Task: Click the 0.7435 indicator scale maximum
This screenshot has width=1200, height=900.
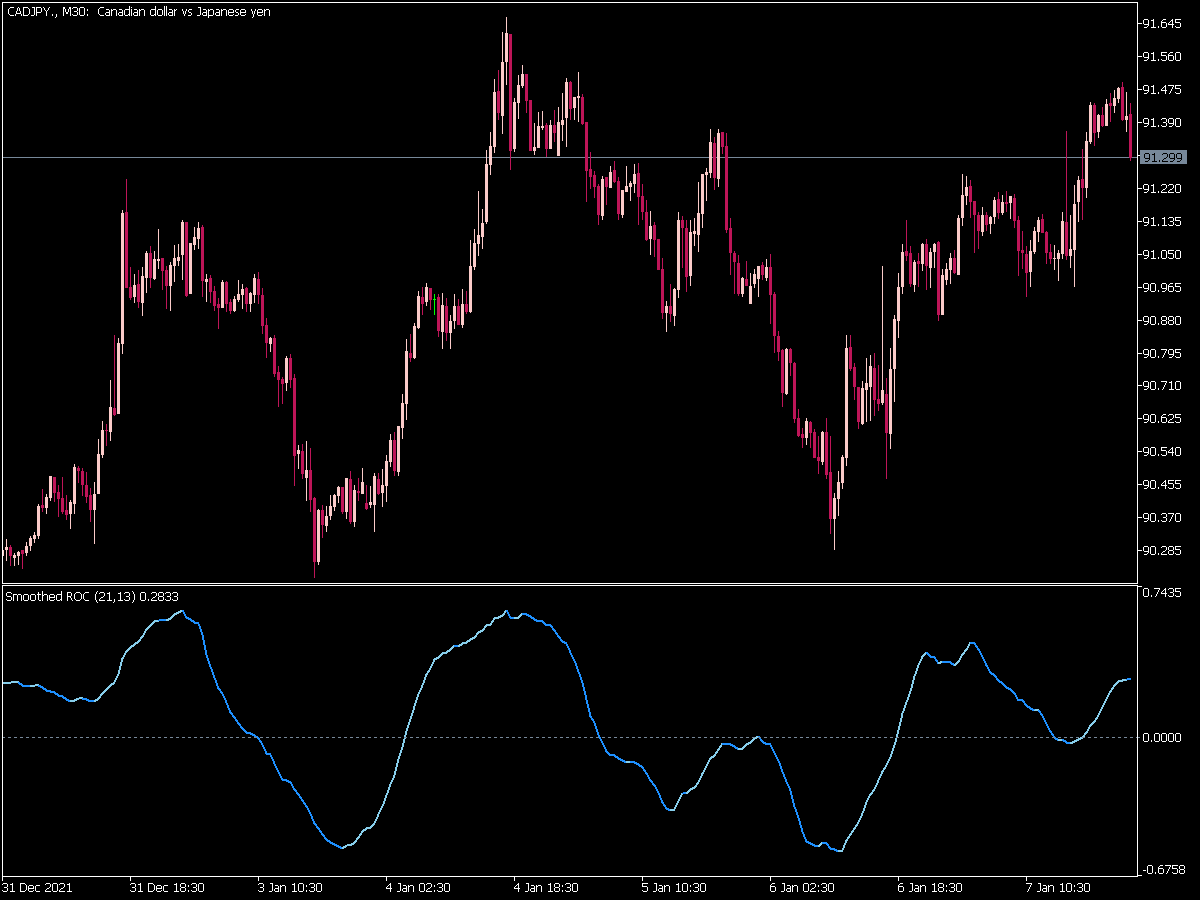Action: pyautogui.click(x=1163, y=593)
